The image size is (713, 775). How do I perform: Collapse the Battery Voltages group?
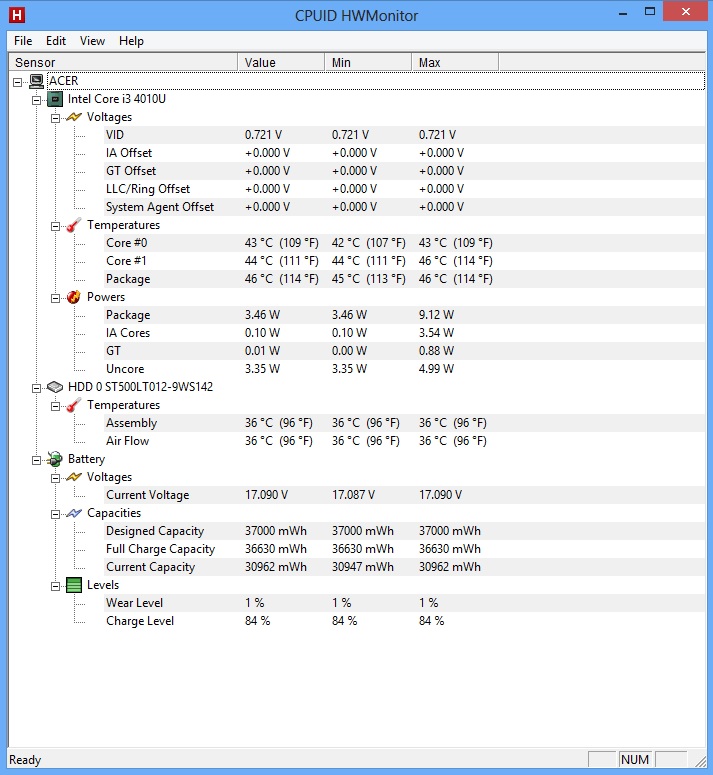[x=55, y=478]
